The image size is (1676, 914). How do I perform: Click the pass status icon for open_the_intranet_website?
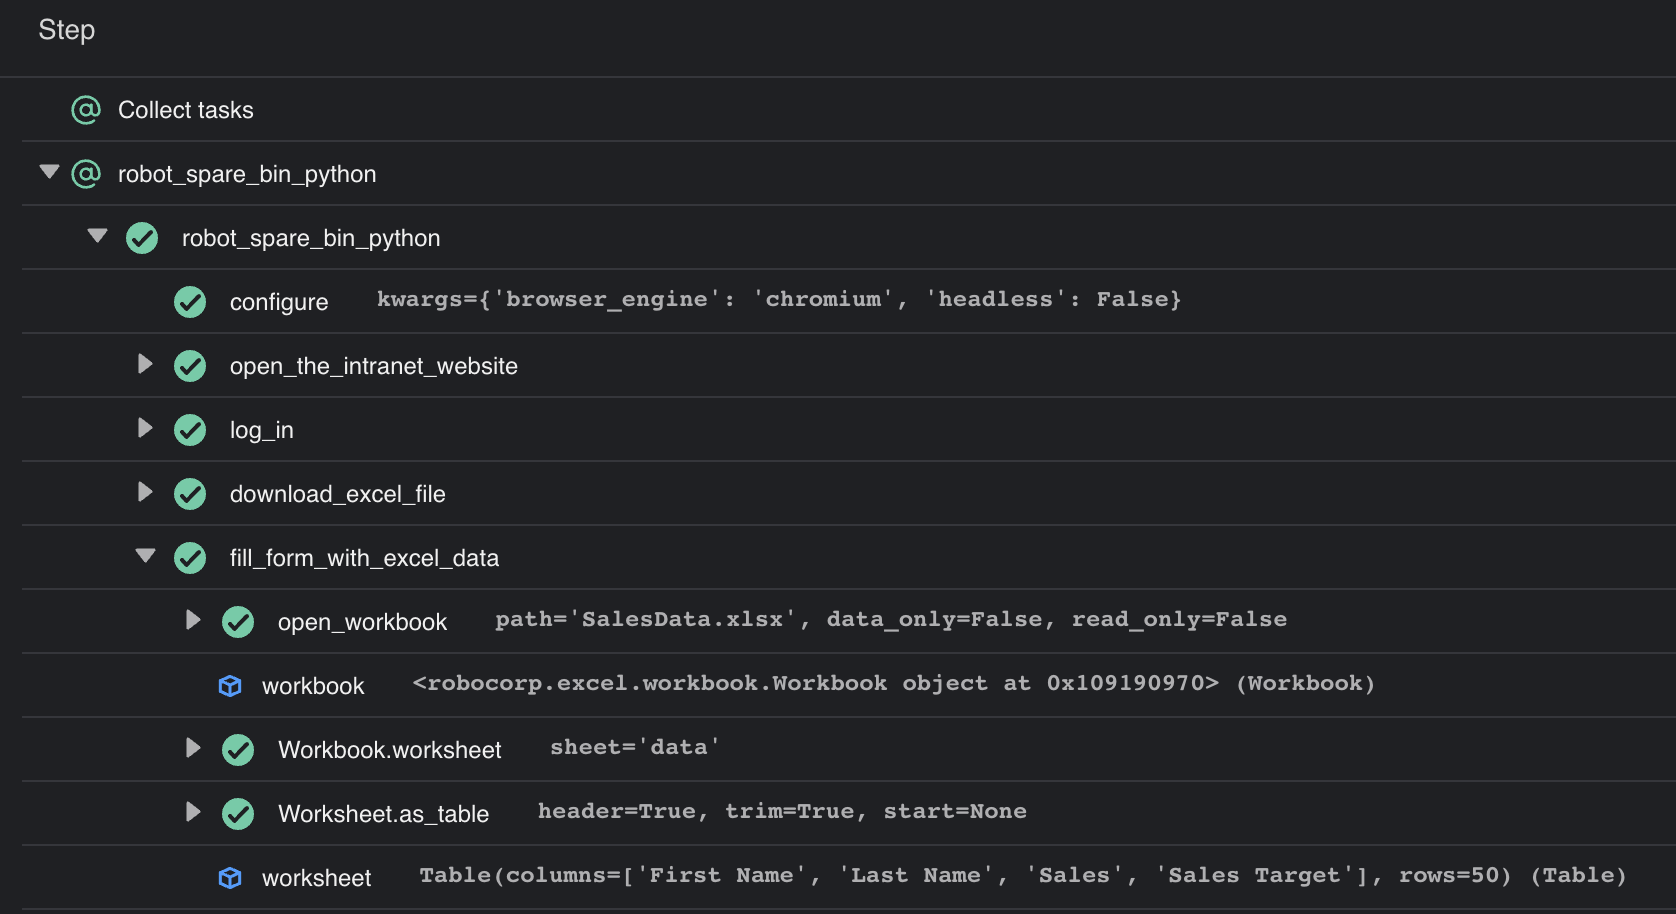(x=190, y=366)
